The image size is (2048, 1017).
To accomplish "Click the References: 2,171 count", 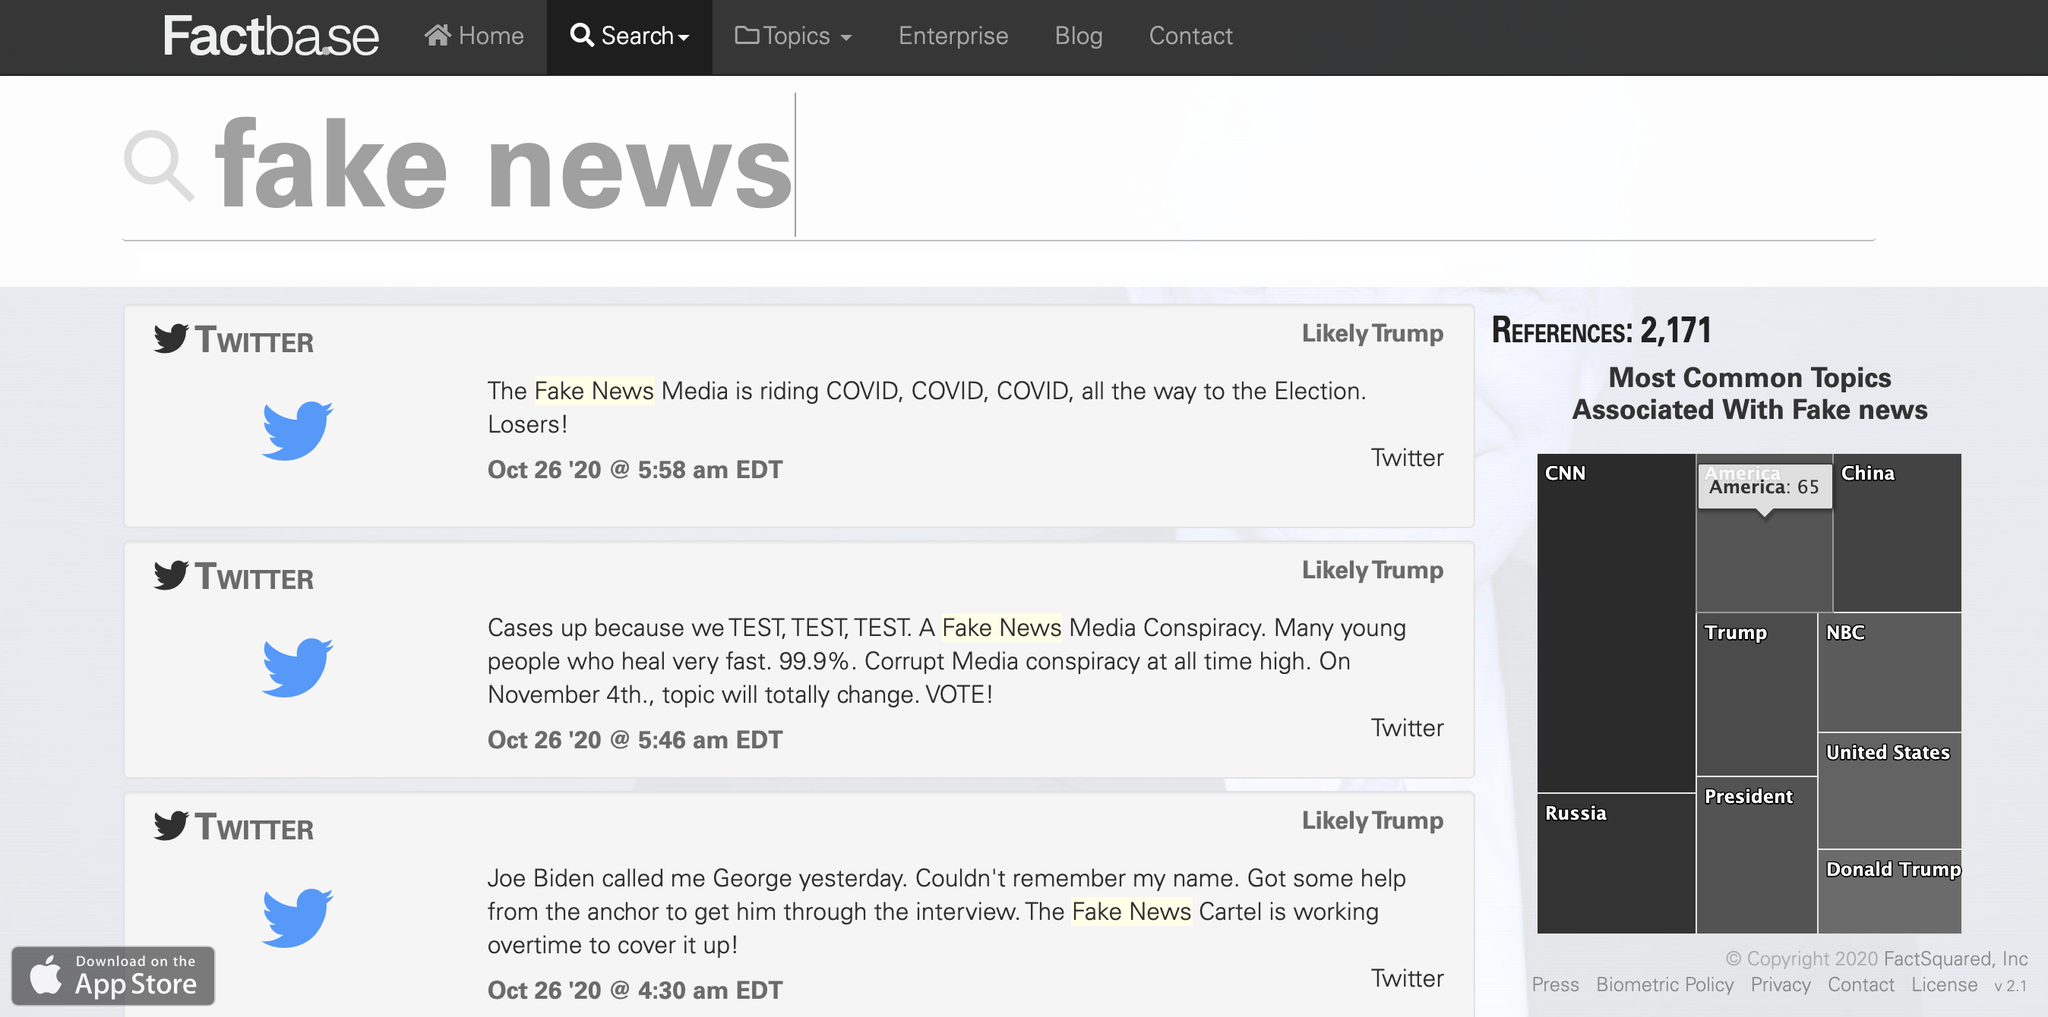I will [x=1601, y=330].
